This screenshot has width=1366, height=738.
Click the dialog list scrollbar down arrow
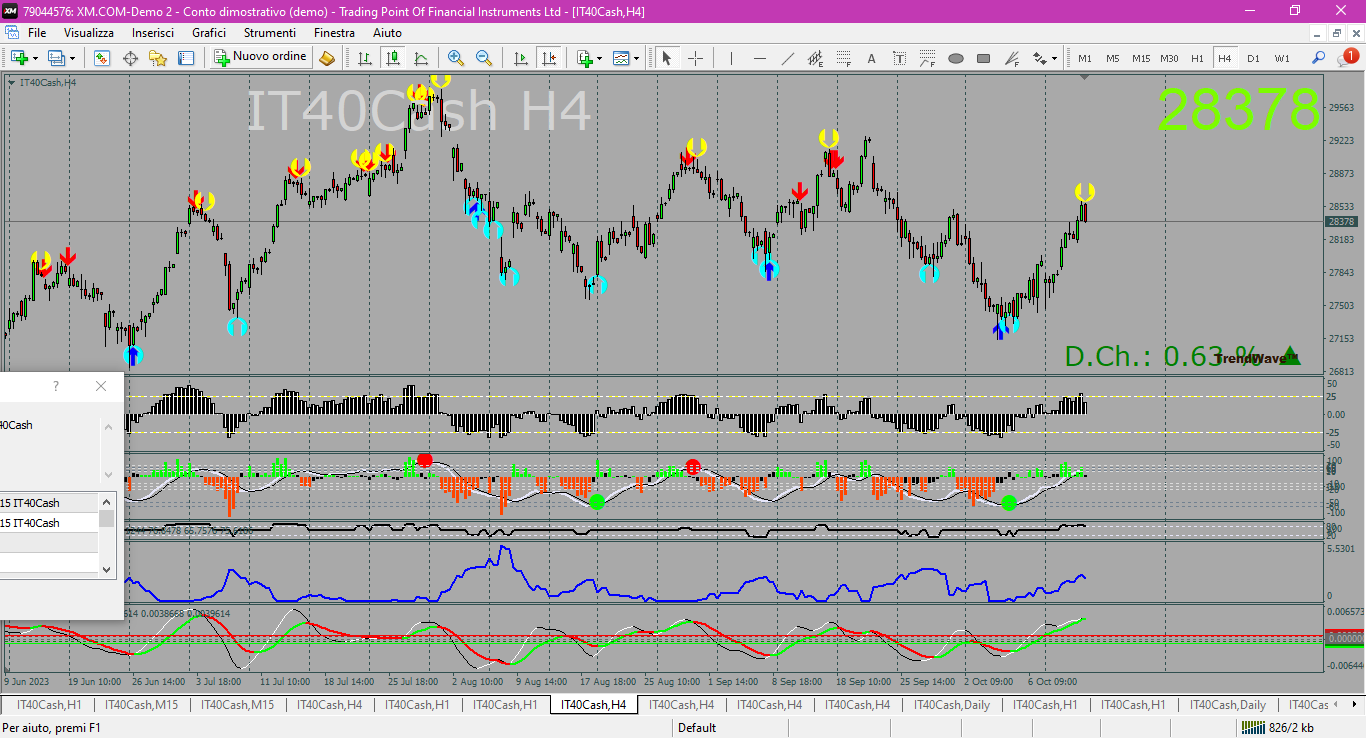108,569
